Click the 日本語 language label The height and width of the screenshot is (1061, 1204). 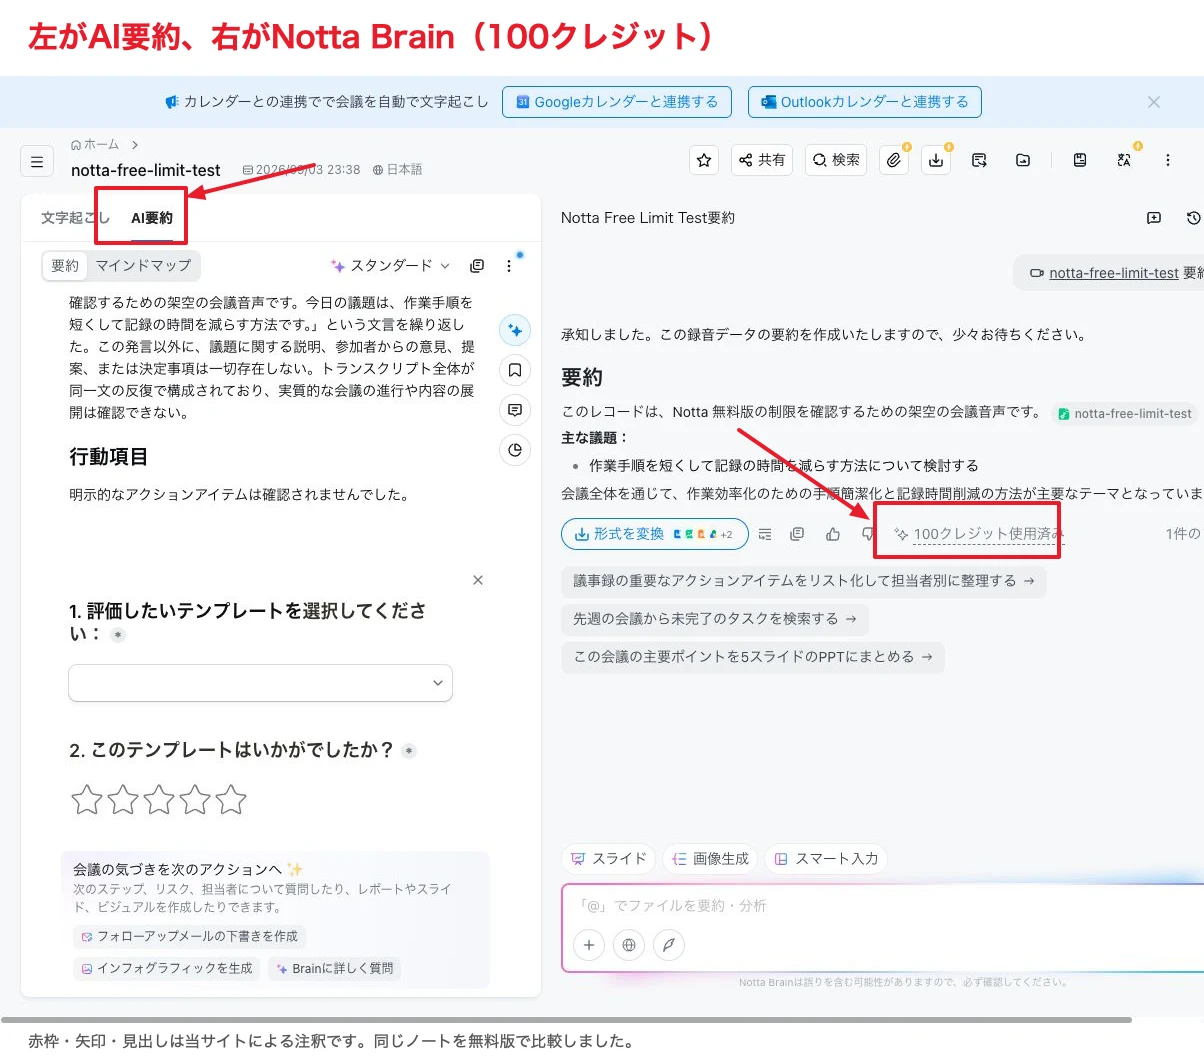(398, 170)
